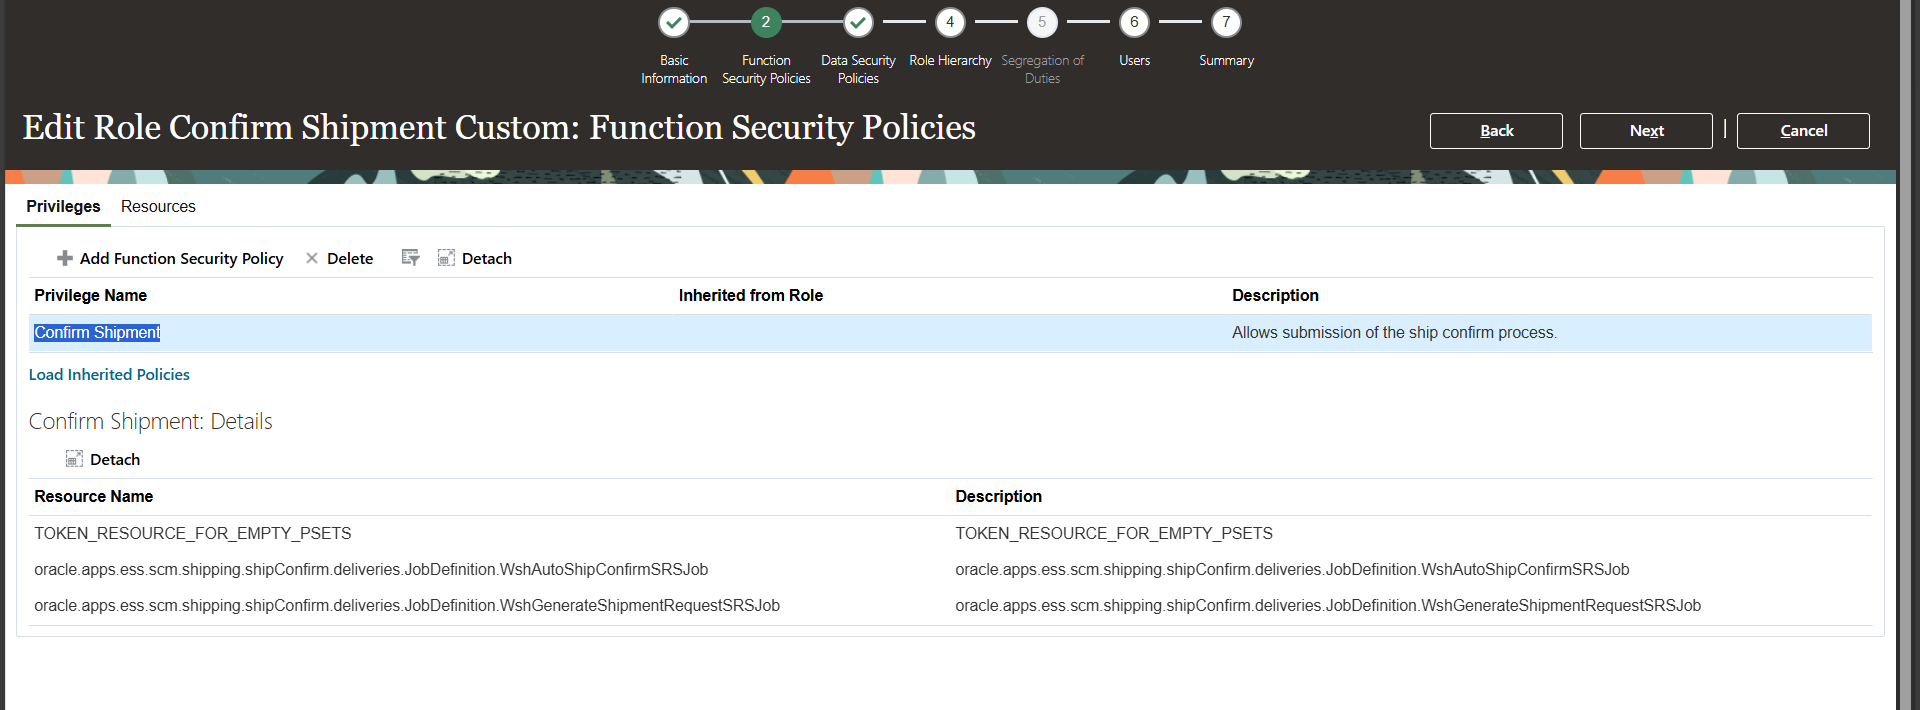Jump to step 4 Role Hierarchy
1920x710 pixels.
(x=950, y=22)
